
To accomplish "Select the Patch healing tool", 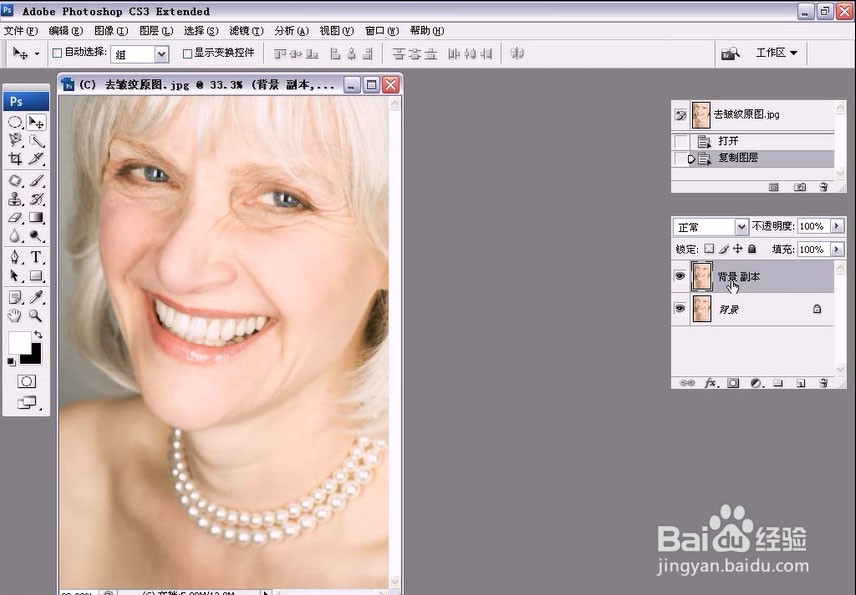I will (x=15, y=180).
